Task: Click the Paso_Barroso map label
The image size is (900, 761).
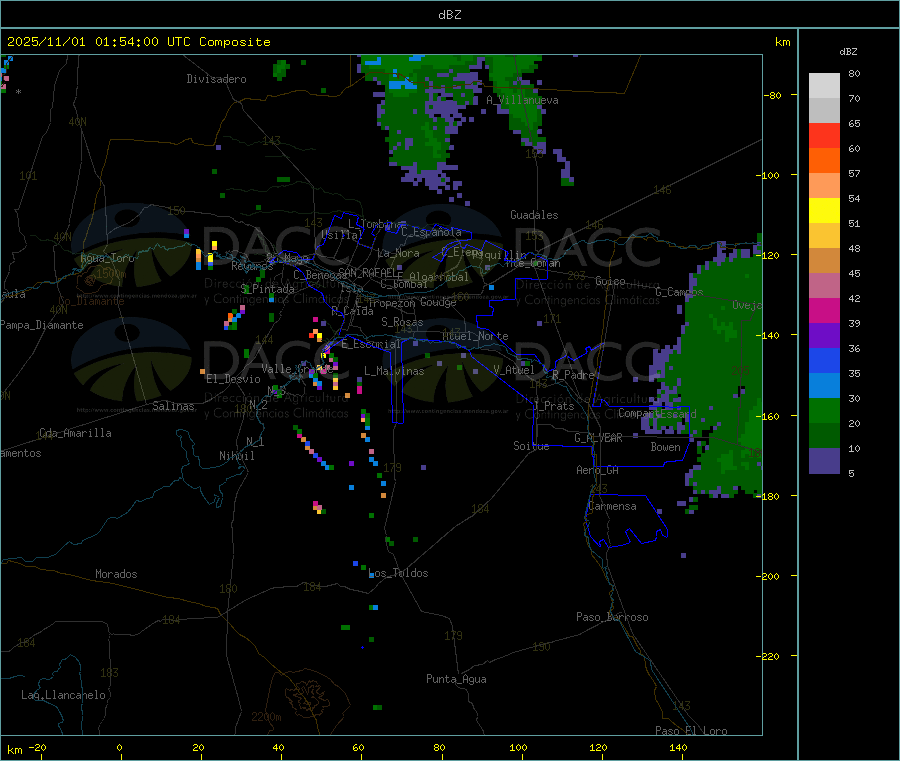Action: tap(612, 617)
